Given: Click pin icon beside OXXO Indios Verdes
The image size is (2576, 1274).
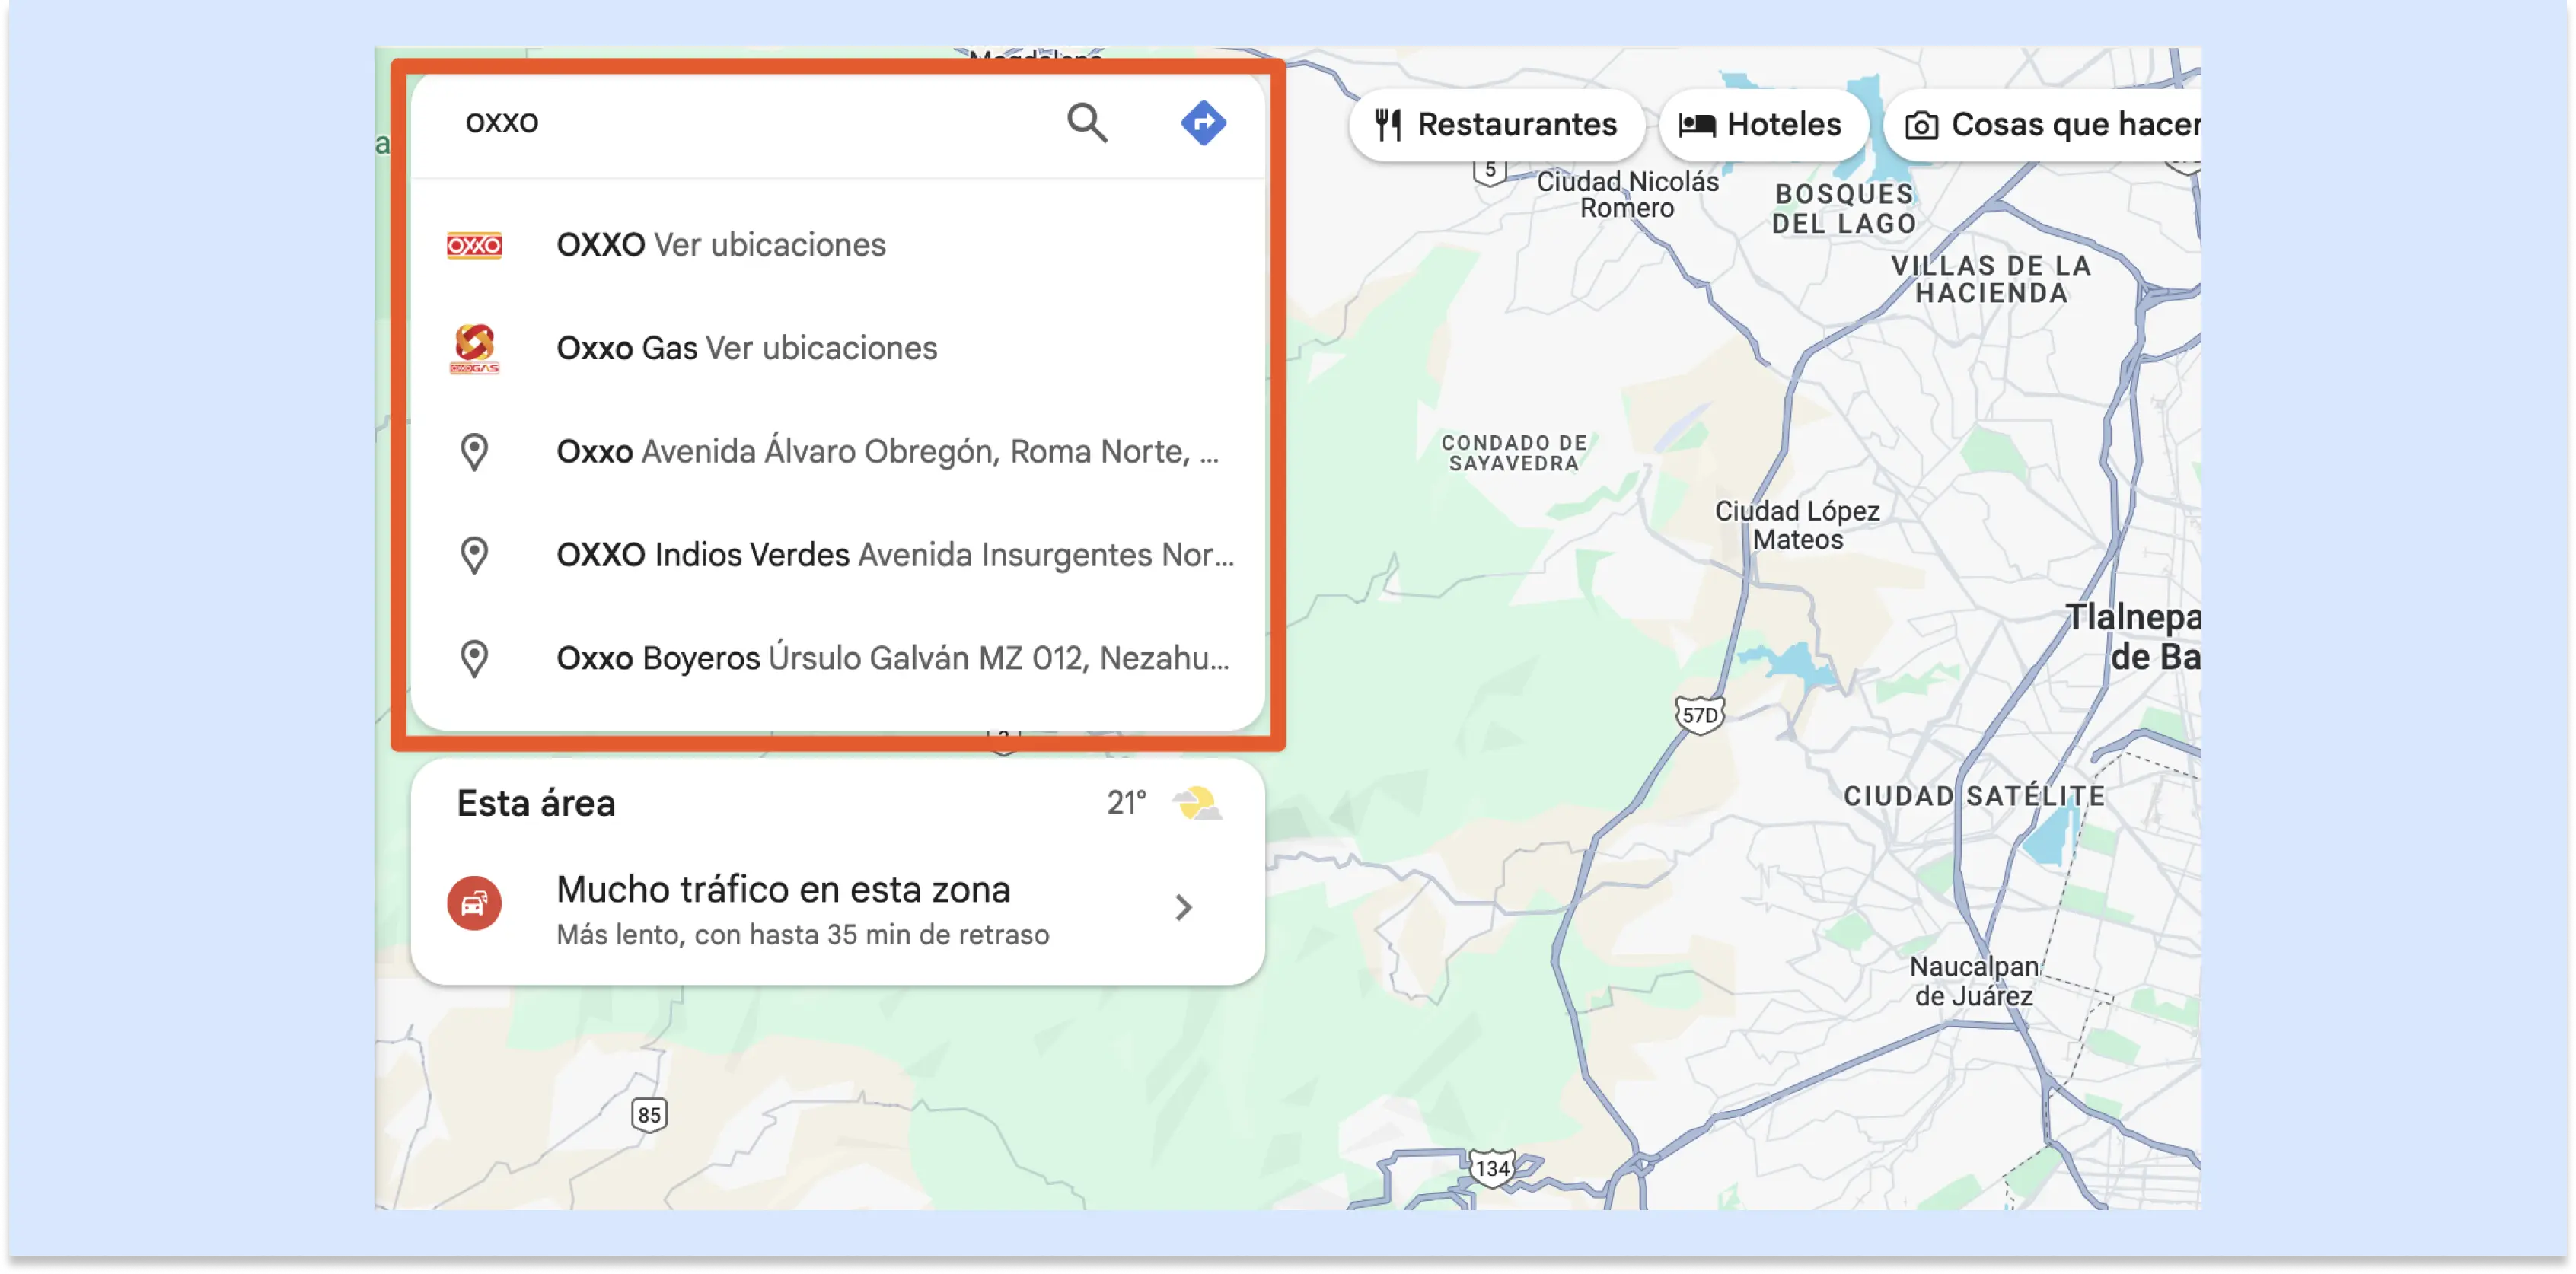Looking at the screenshot, I should coord(474,555).
